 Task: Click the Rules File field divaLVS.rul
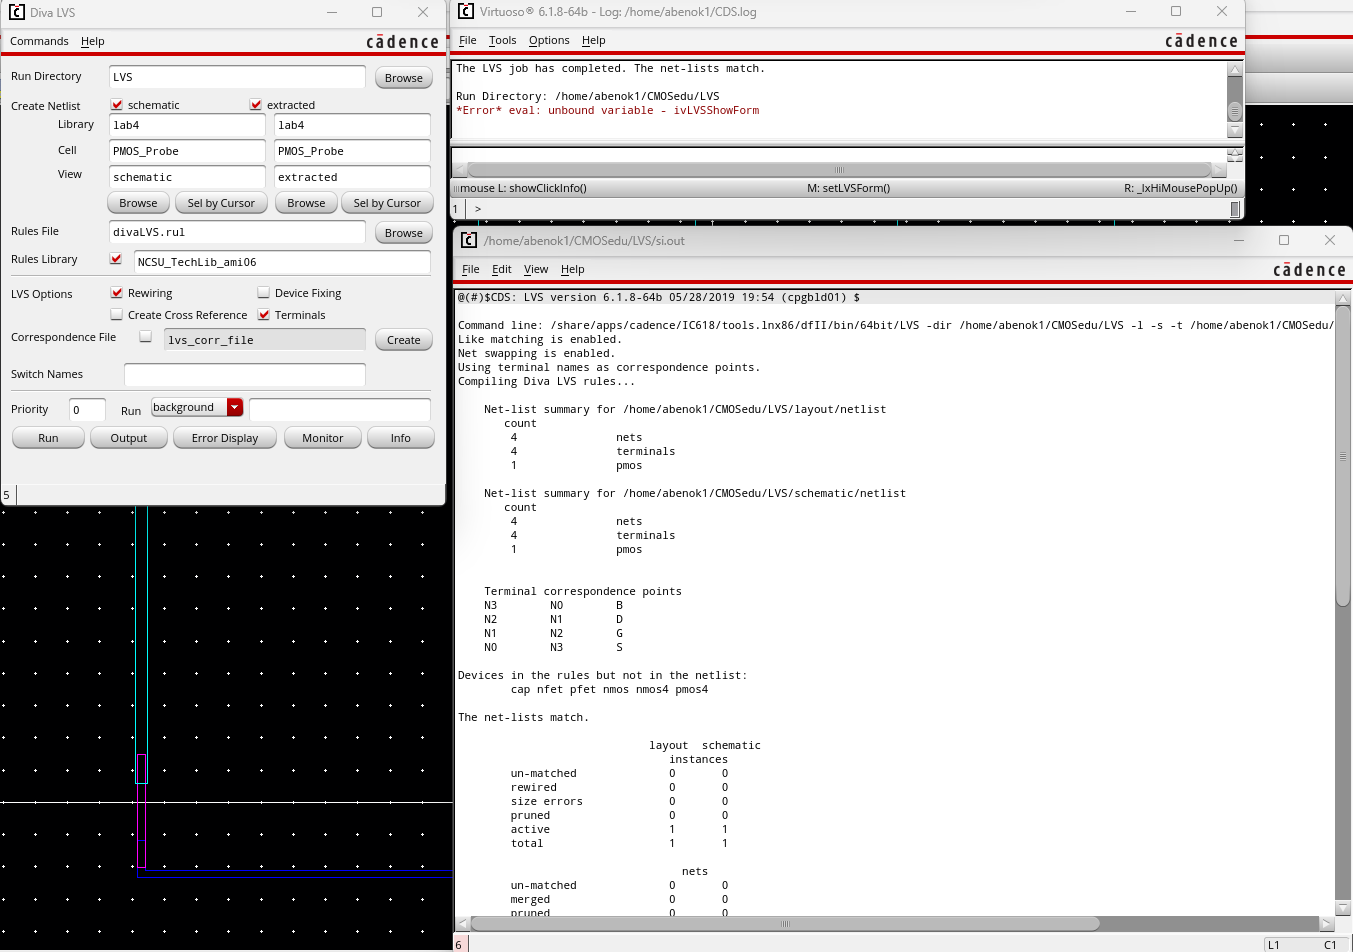[237, 232]
